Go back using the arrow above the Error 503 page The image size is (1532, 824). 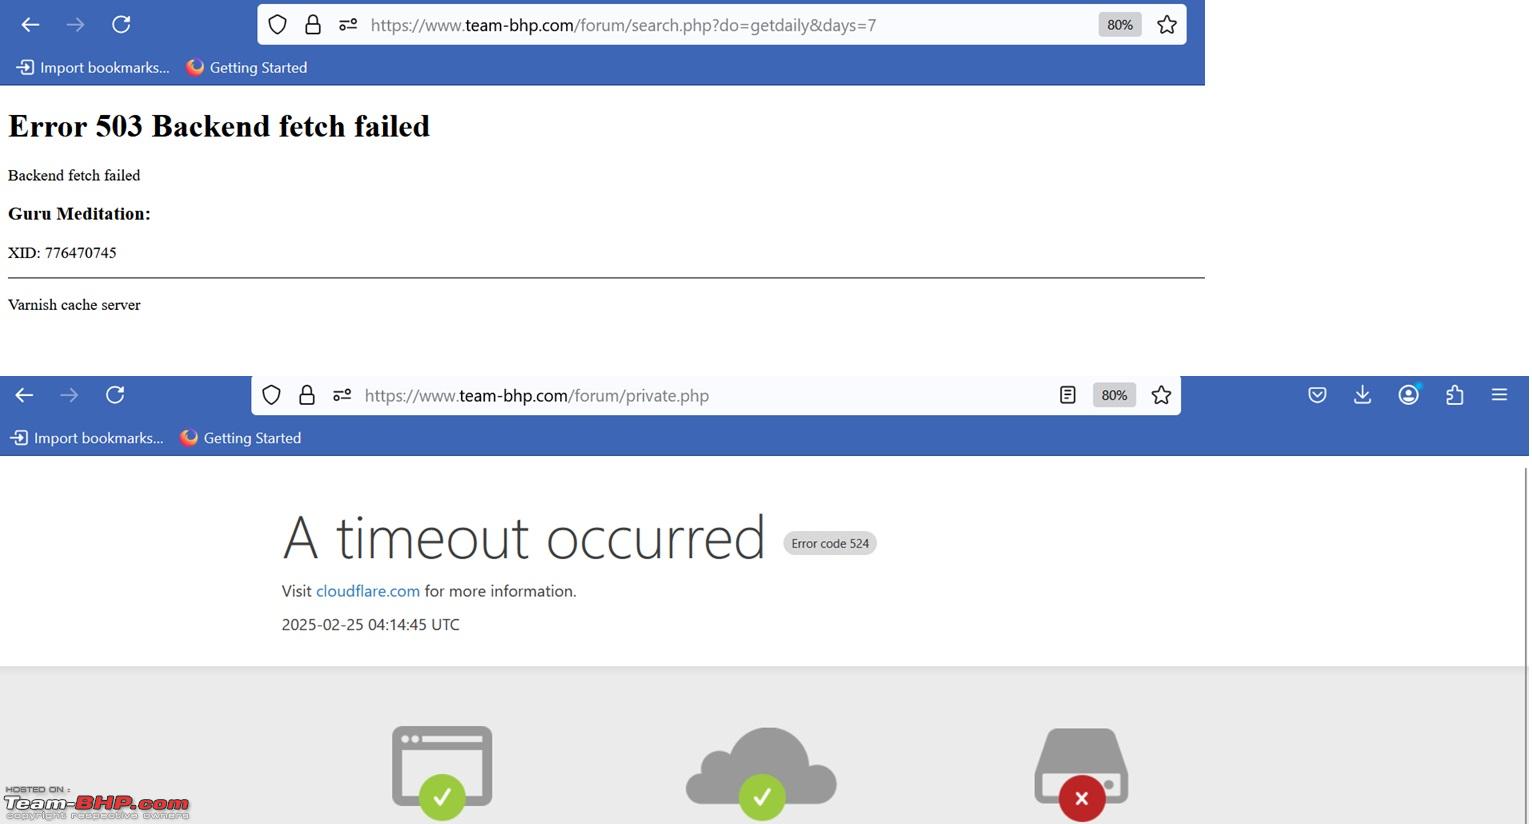click(30, 24)
